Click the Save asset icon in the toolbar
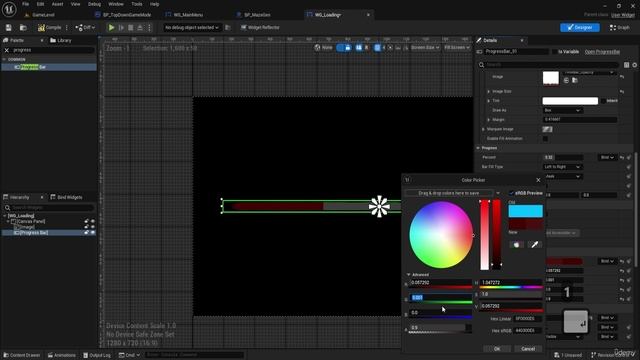The height and width of the screenshot is (360, 640). pos(9,27)
